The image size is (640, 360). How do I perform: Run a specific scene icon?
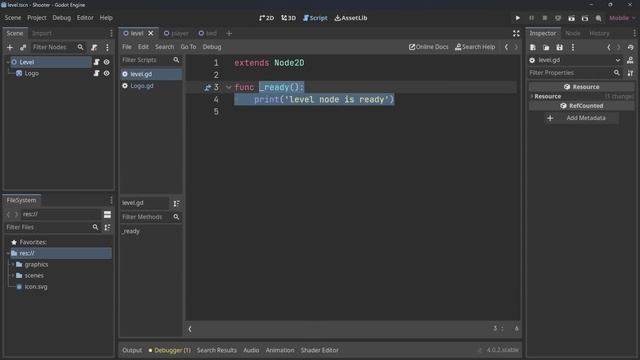pyautogui.click(x=585, y=18)
